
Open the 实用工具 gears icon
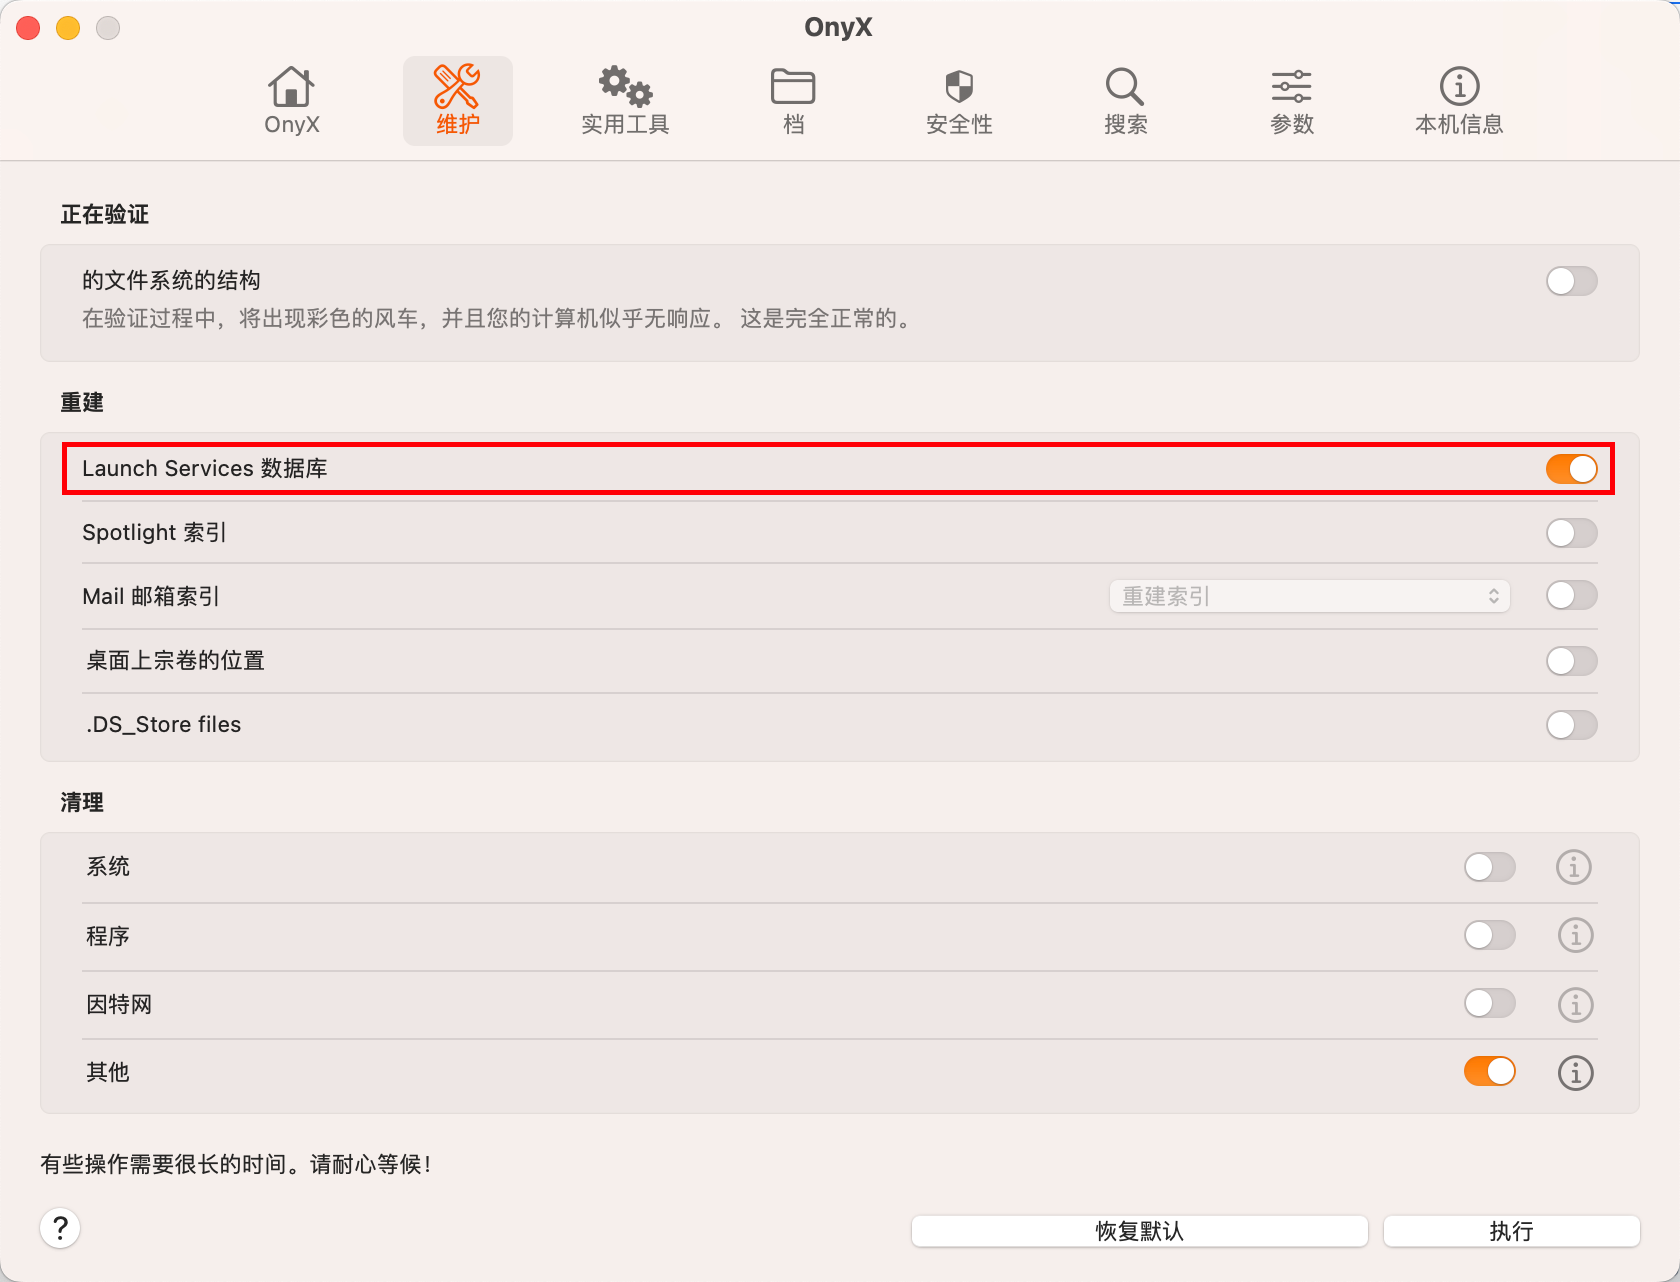pyautogui.click(x=625, y=86)
